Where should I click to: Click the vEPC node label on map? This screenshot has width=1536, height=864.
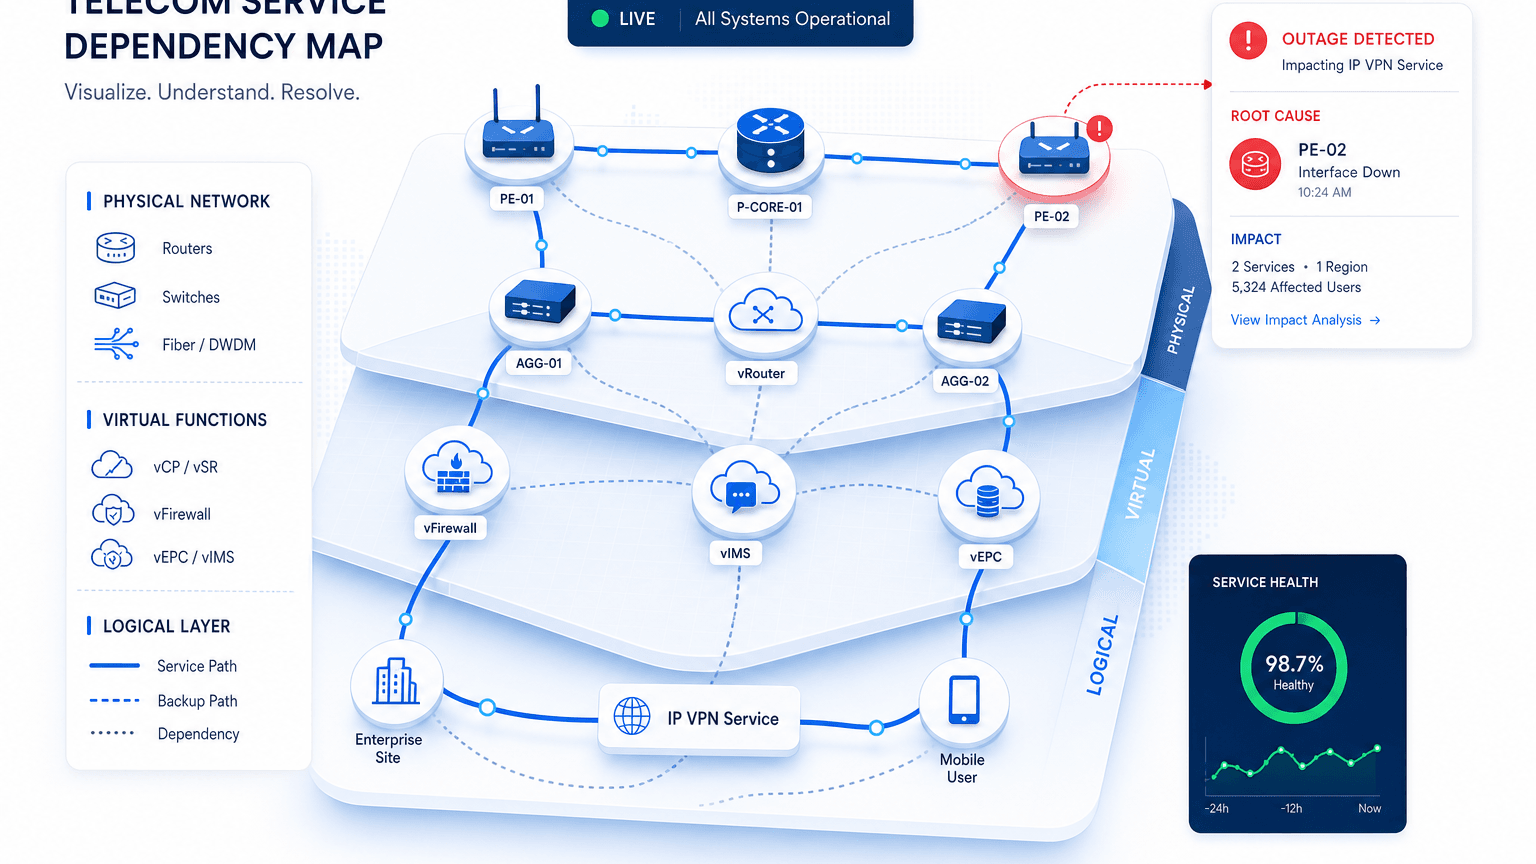click(x=985, y=556)
